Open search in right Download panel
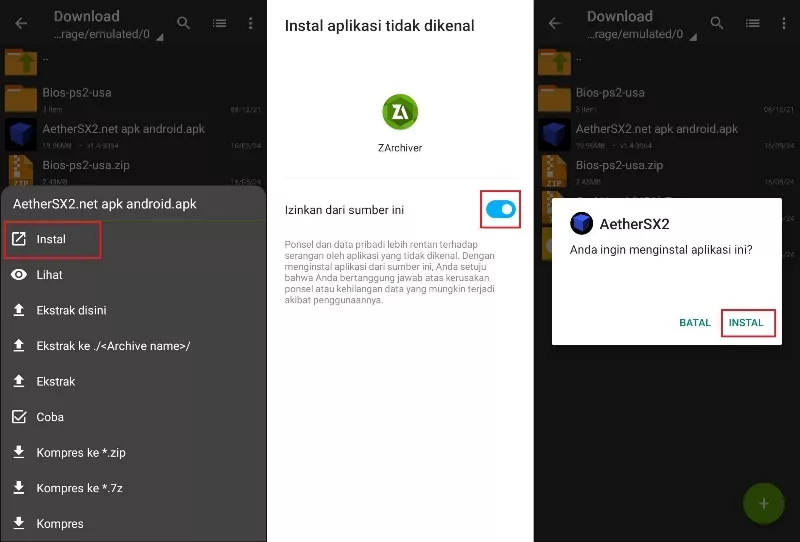 717,23
